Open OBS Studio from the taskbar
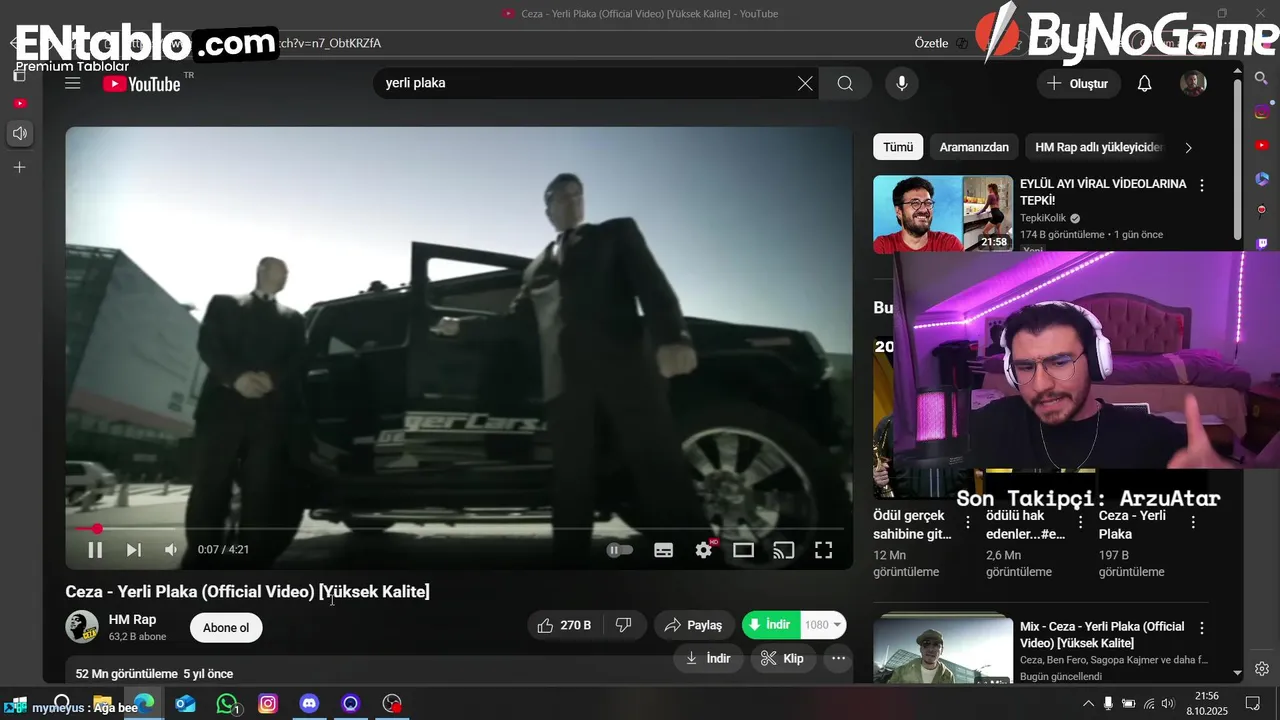This screenshot has height=720, width=1280. pos(392,704)
